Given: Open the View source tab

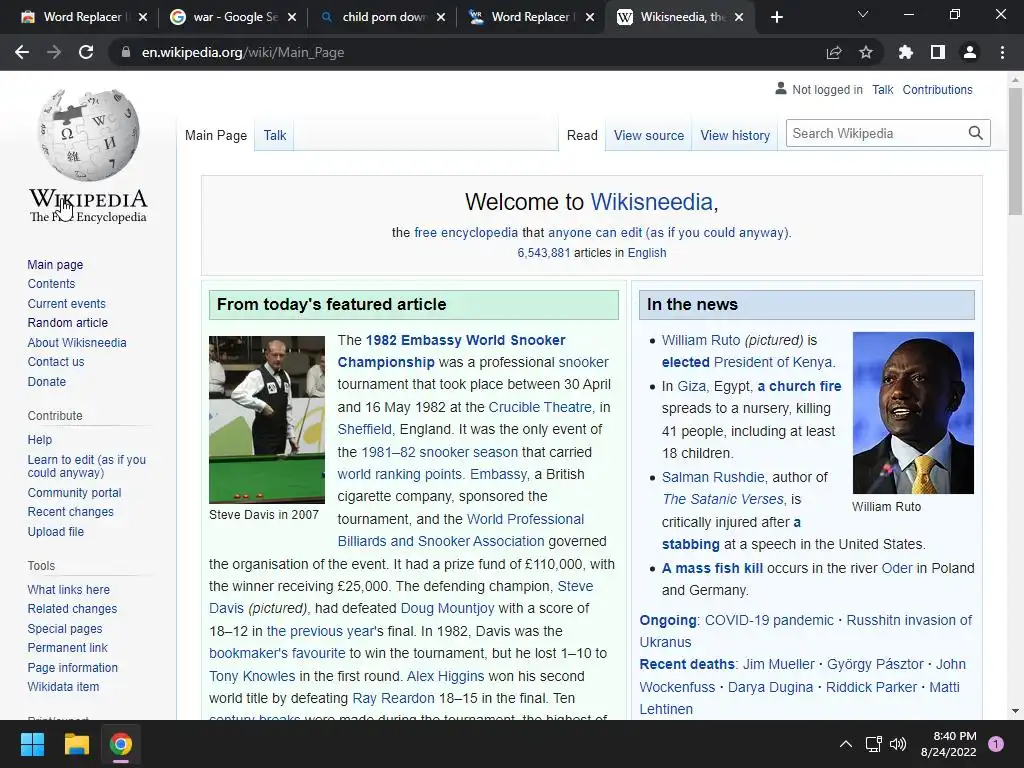Looking at the screenshot, I should (x=648, y=135).
